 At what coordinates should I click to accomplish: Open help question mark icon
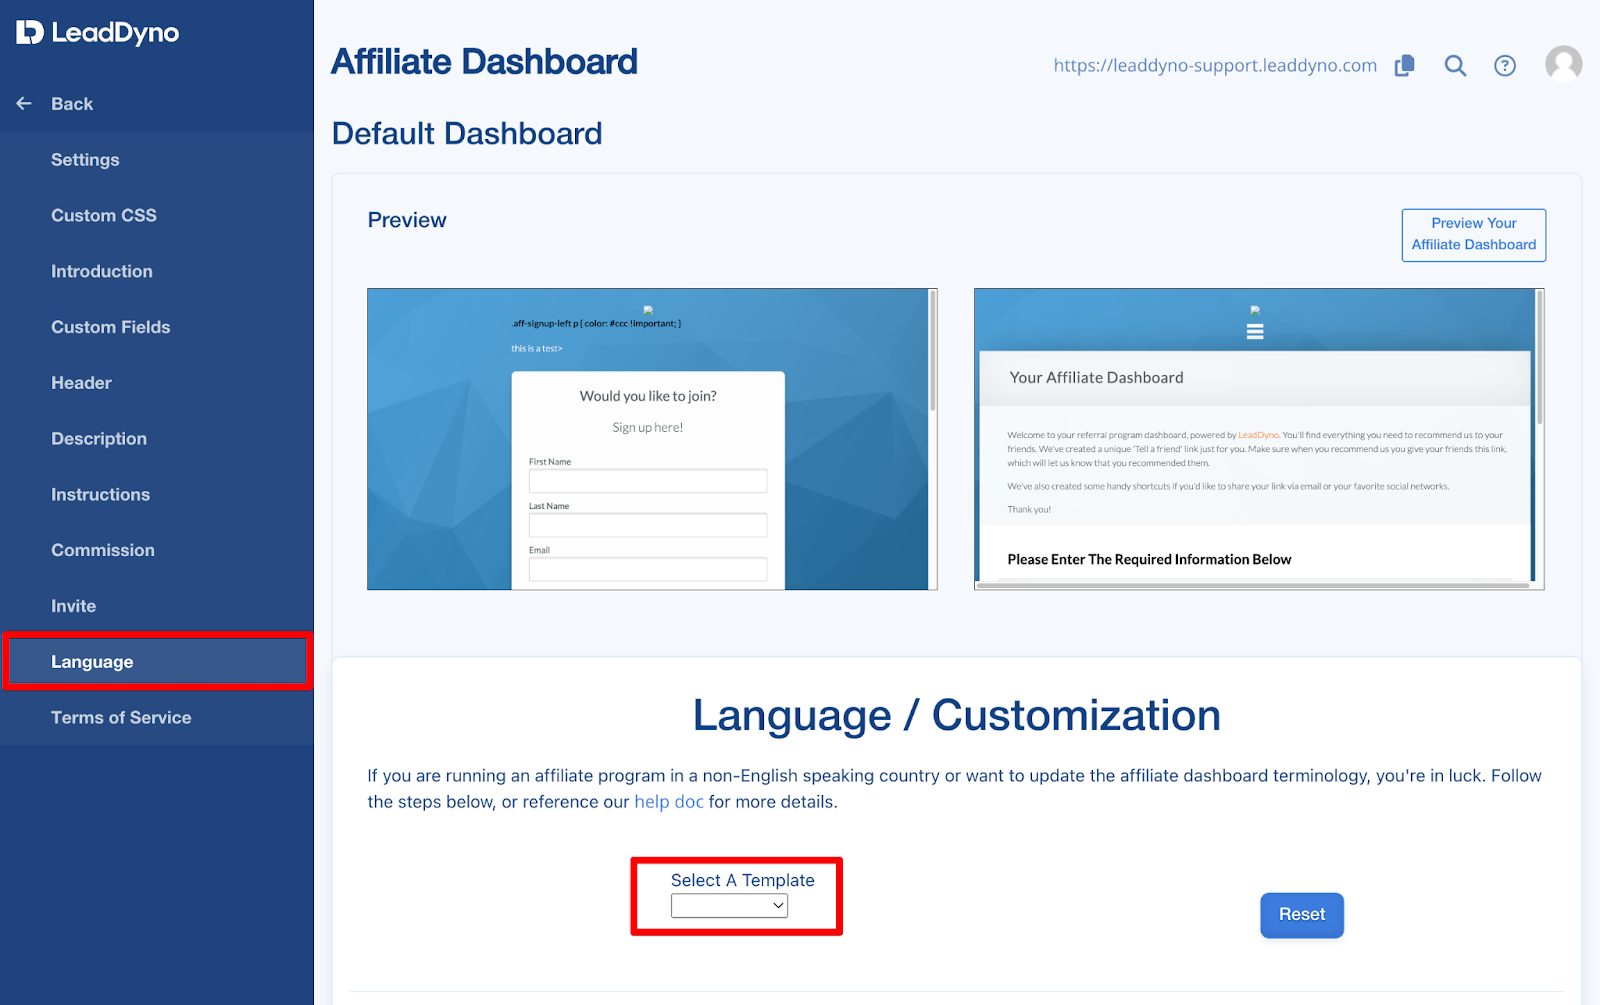pos(1505,66)
